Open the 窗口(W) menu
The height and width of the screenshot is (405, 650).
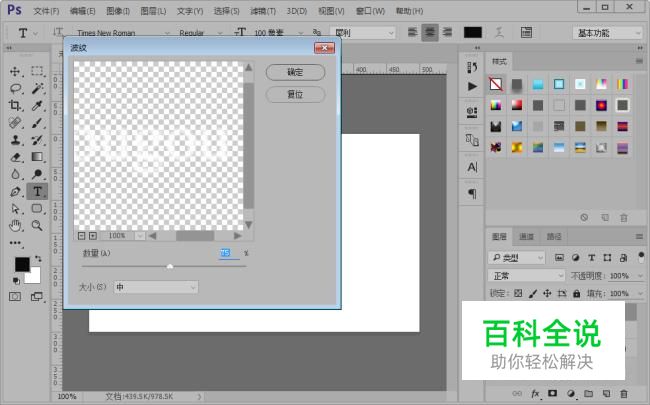370,11
